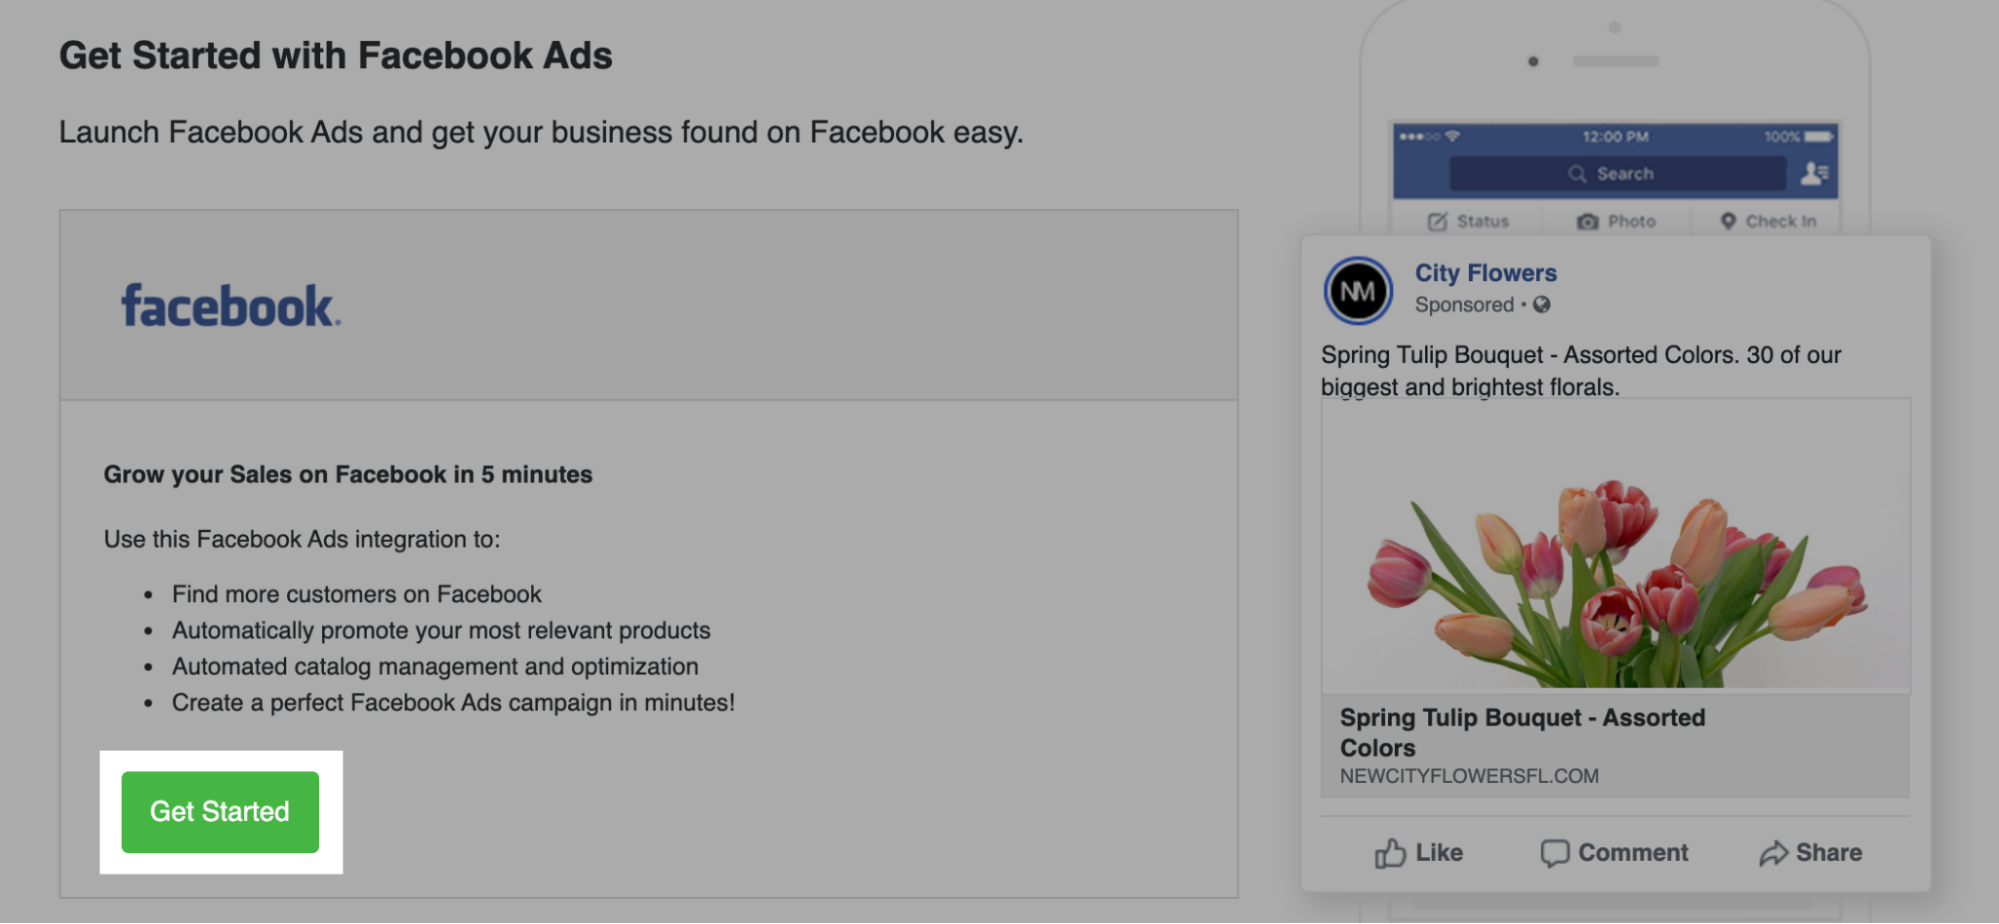This screenshot has height=924, width=1999.
Task: Click the Check In location pin icon
Action: [x=1728, y=221]
